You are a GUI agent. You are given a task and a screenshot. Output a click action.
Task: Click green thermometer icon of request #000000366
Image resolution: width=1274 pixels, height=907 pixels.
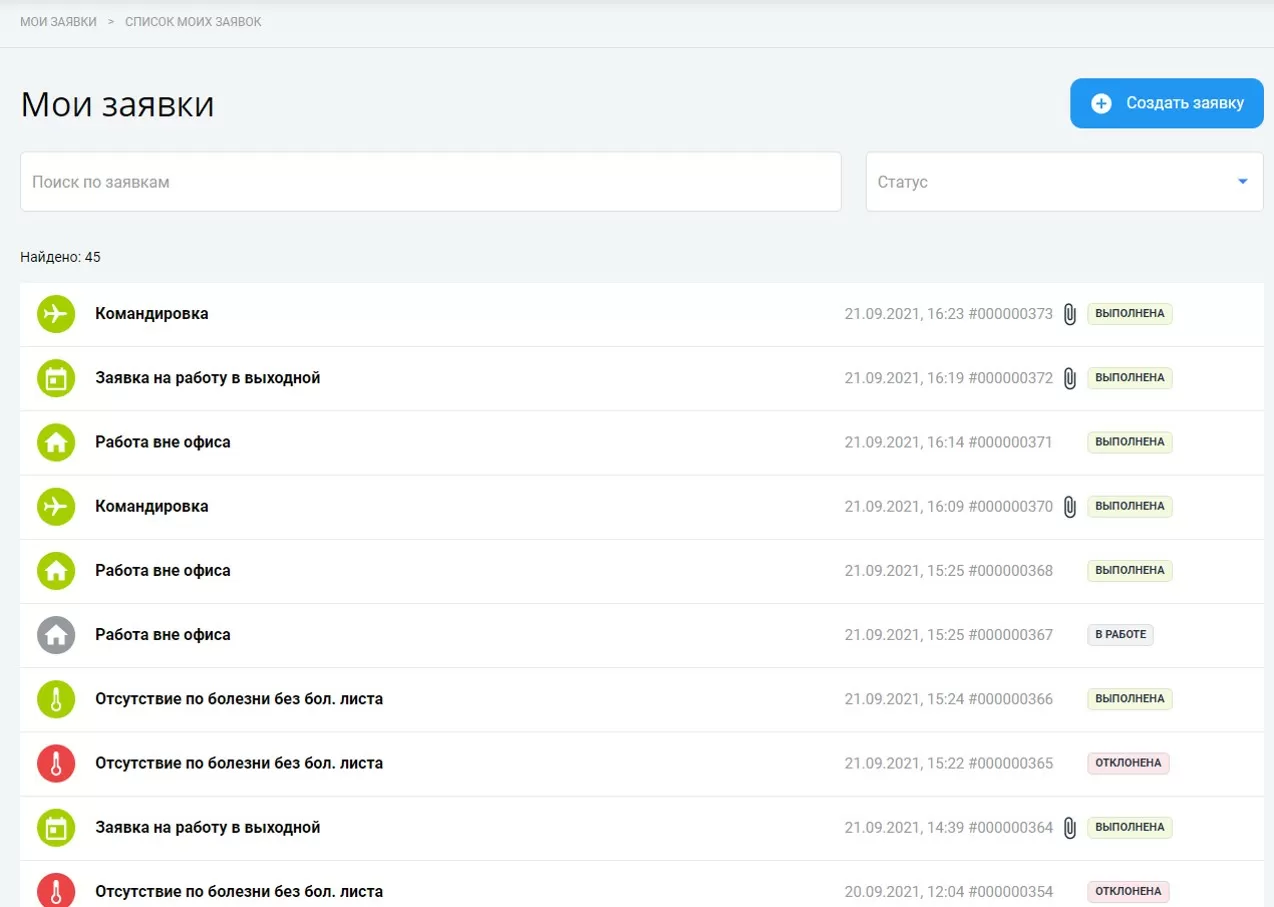point(56,699)
